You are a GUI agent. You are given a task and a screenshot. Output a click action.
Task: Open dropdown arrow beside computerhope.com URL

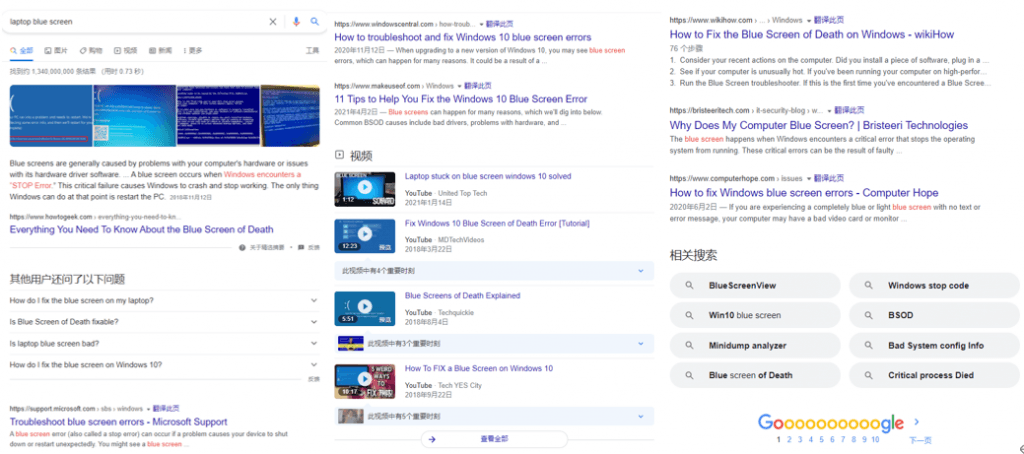tap(809, 178)
